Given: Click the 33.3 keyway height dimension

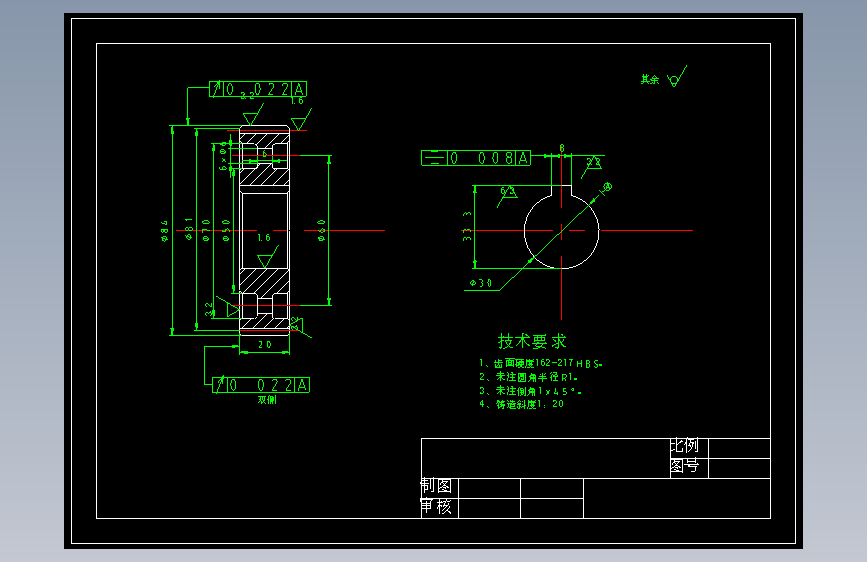Looking at the screenshot, I should (467, 226).
